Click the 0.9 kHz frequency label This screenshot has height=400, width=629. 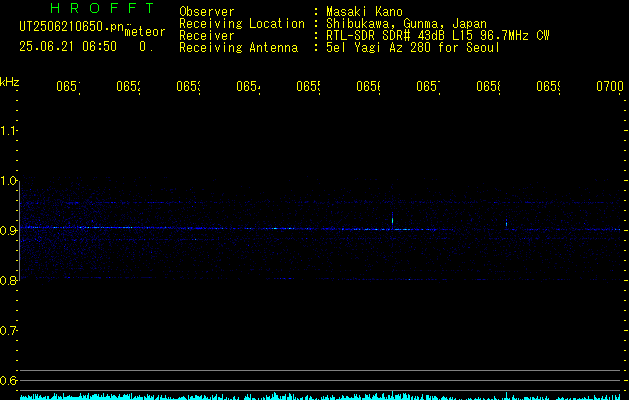click(x=8, y=230)
